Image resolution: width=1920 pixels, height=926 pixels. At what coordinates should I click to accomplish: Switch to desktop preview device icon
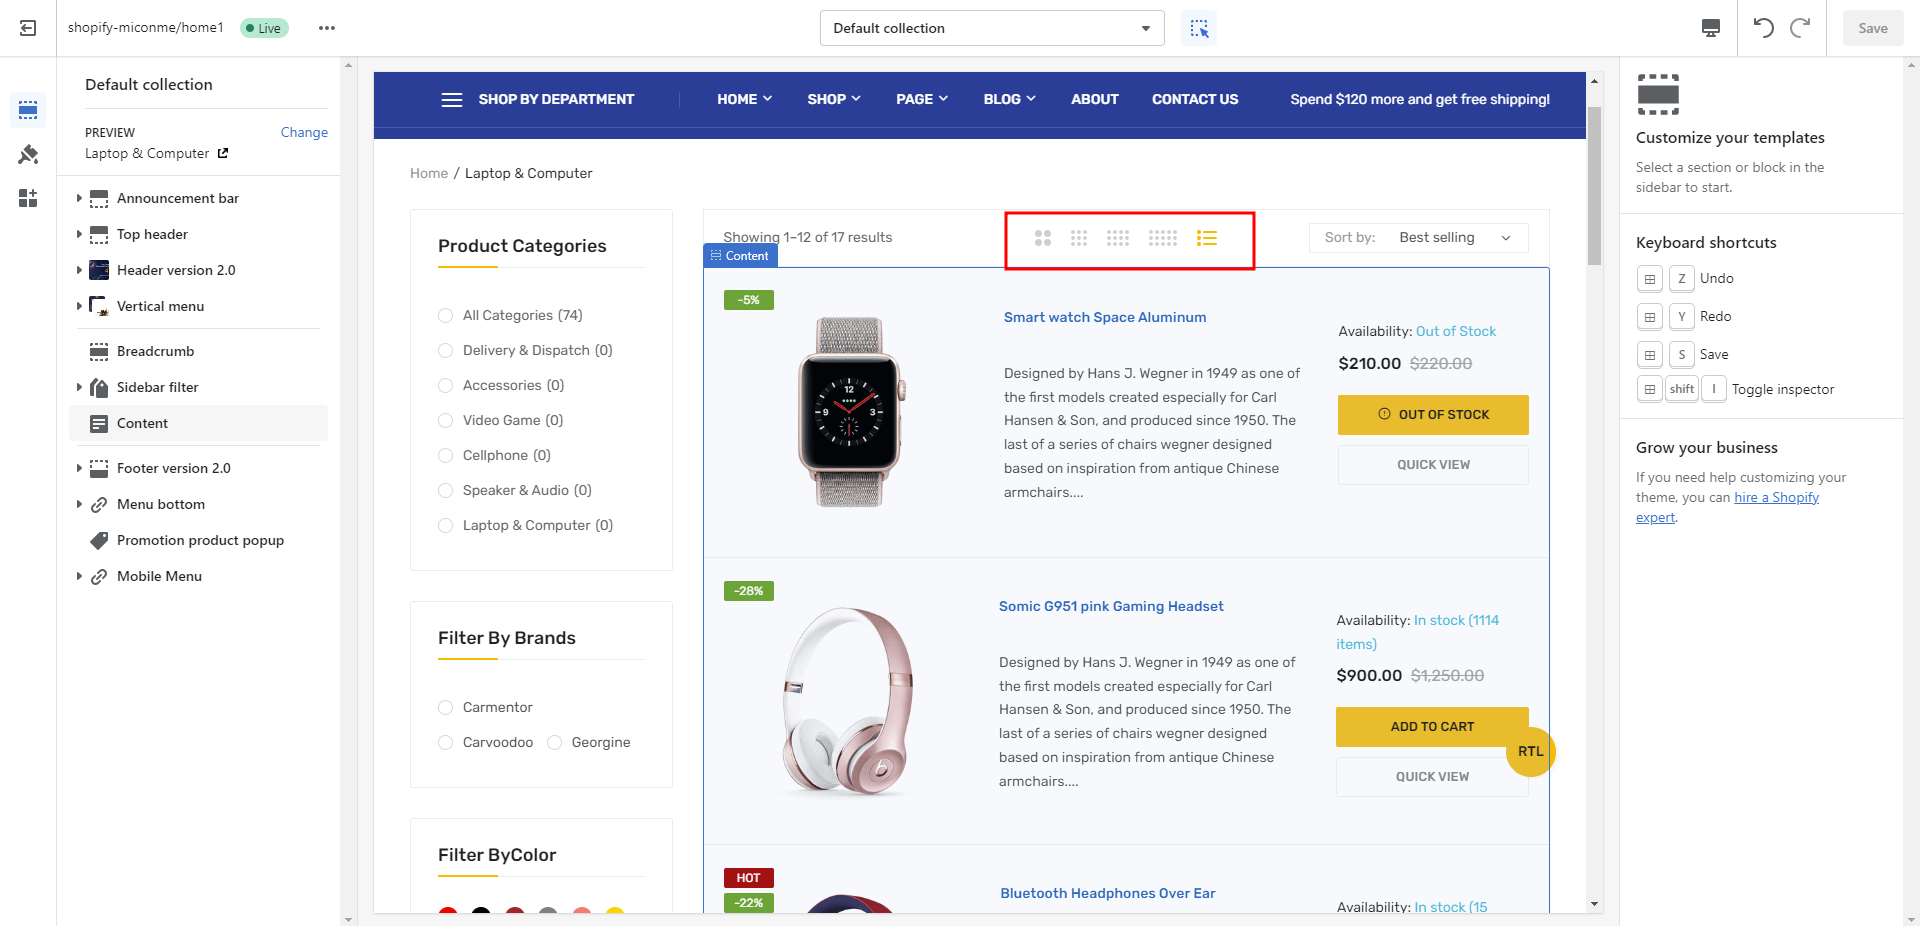click(1711, 28)
